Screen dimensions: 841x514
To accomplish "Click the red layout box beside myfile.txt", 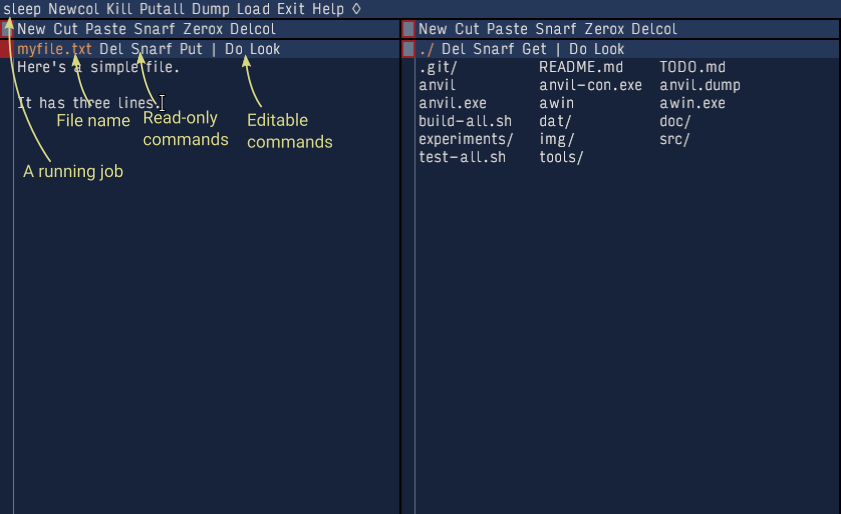I will 6,49.
